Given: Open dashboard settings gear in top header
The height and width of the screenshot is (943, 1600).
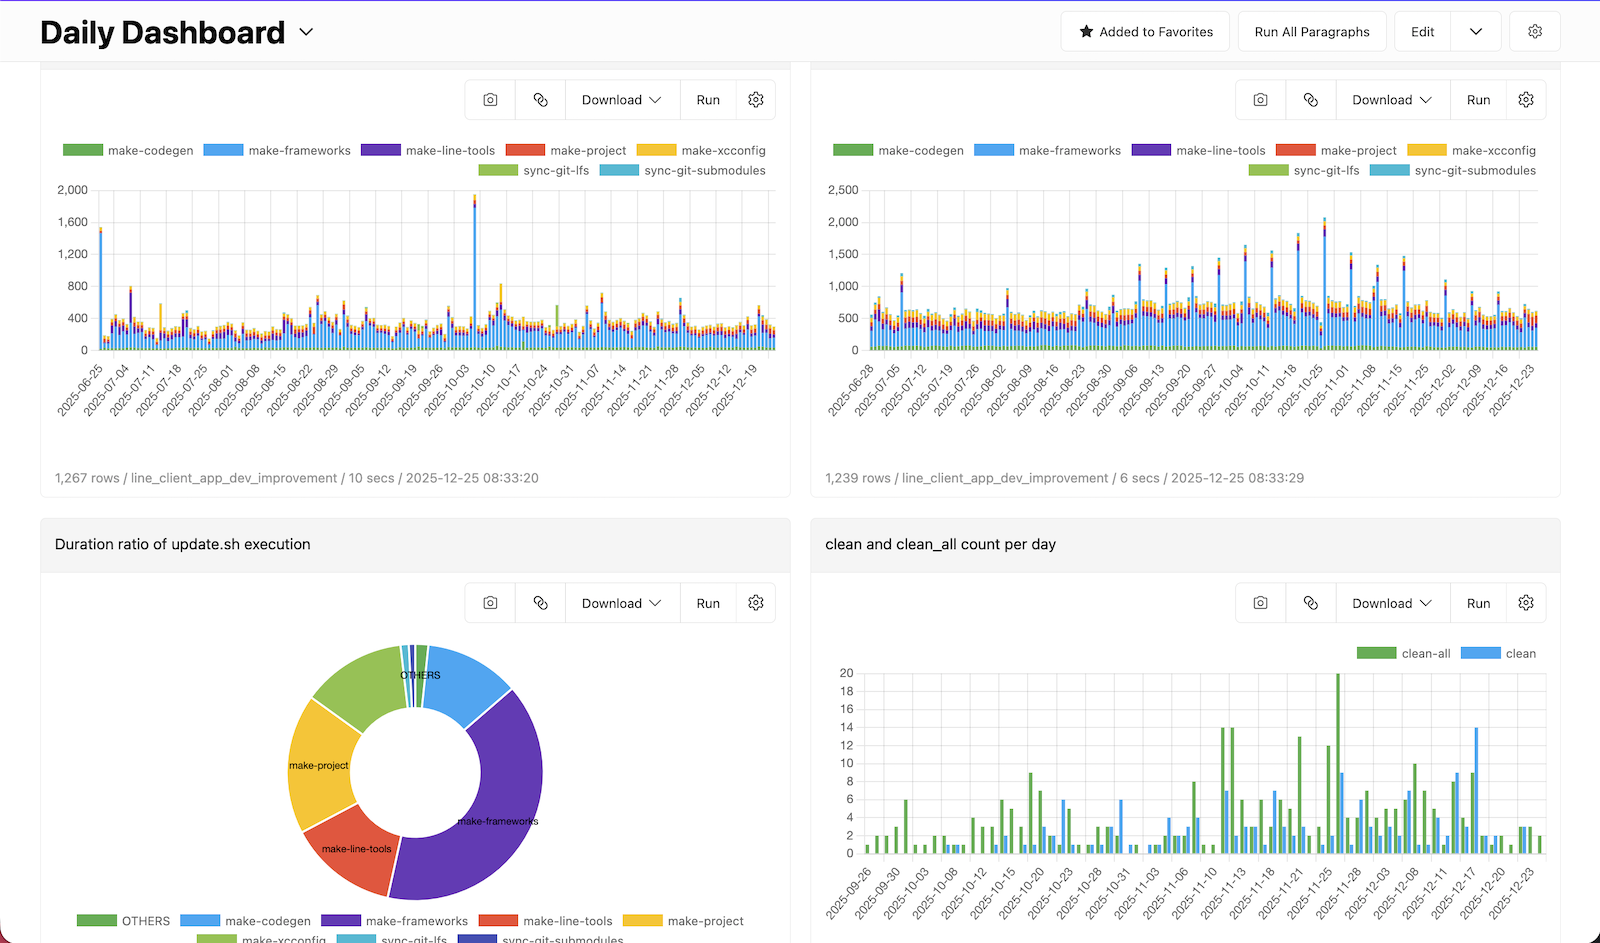Looking at the screenshot, I should 1535,32.
